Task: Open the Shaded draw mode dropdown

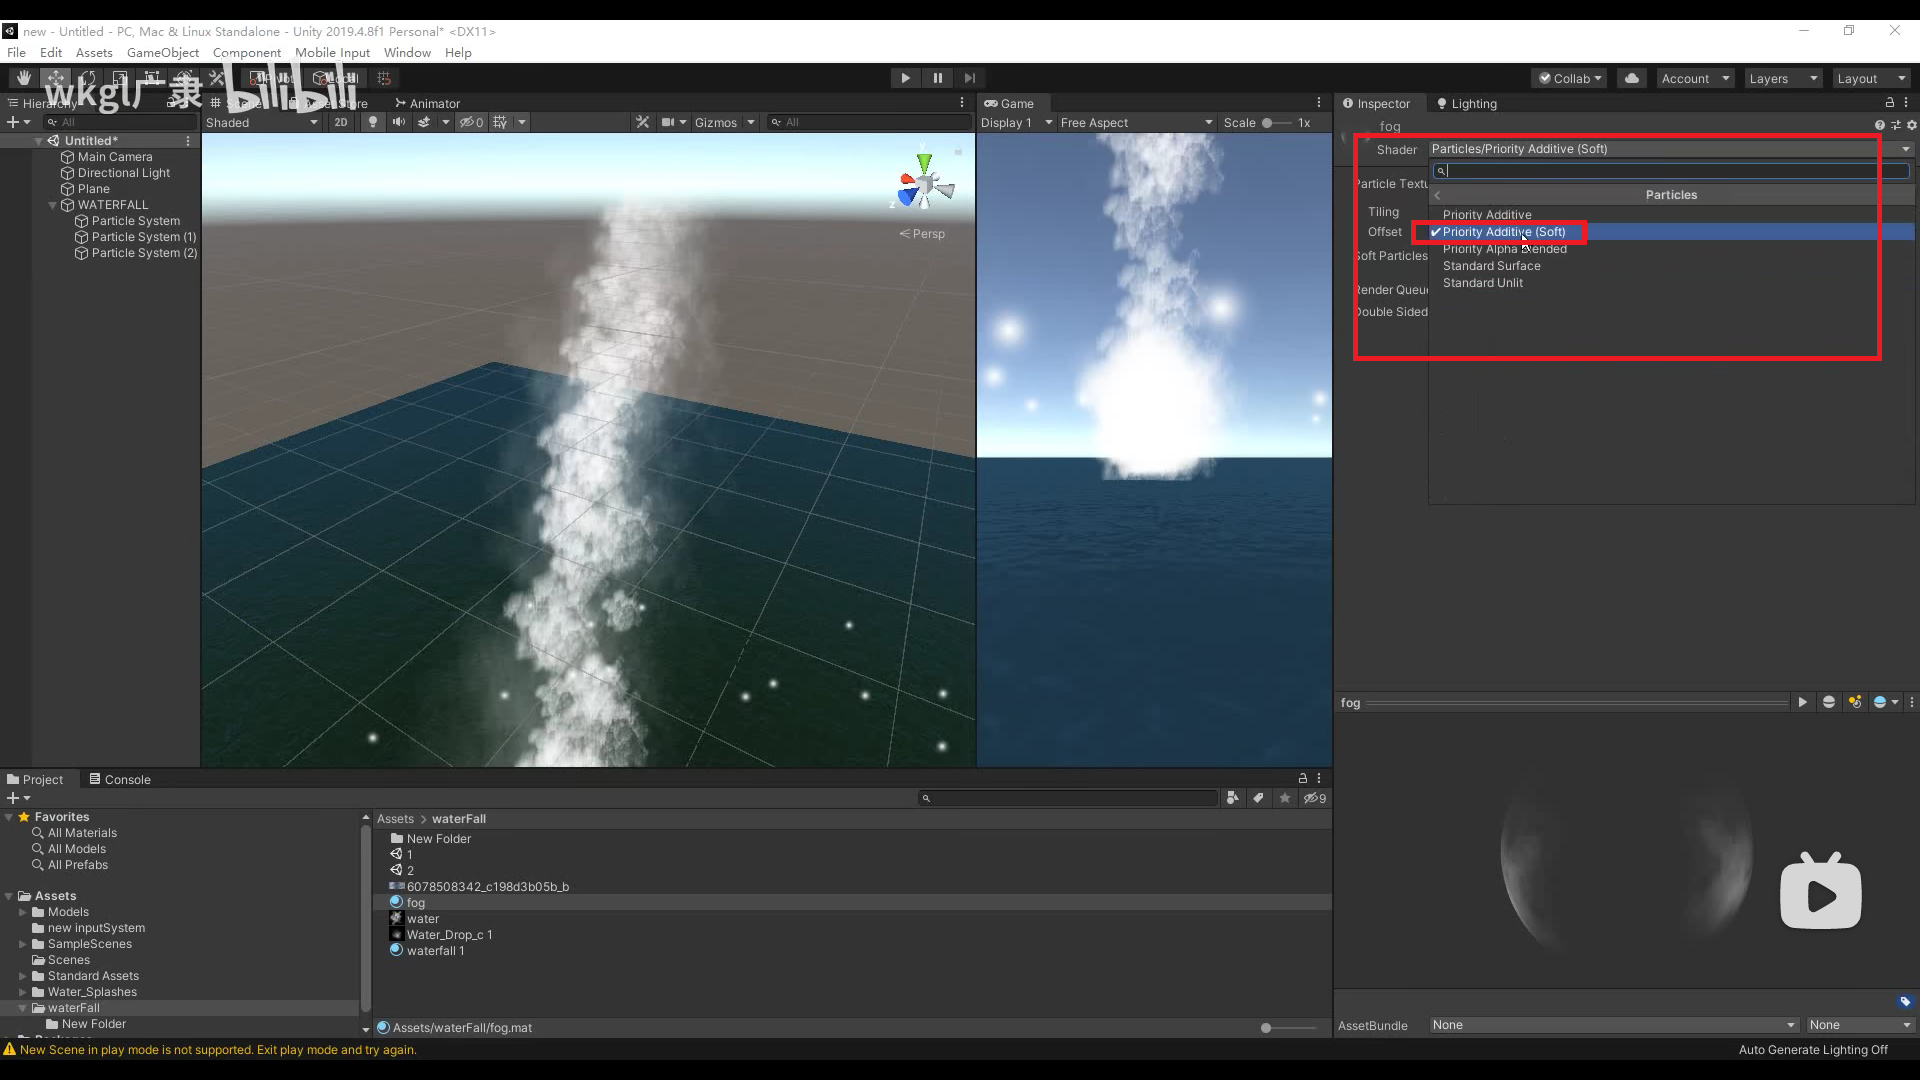Action: [x=260, y=122]
